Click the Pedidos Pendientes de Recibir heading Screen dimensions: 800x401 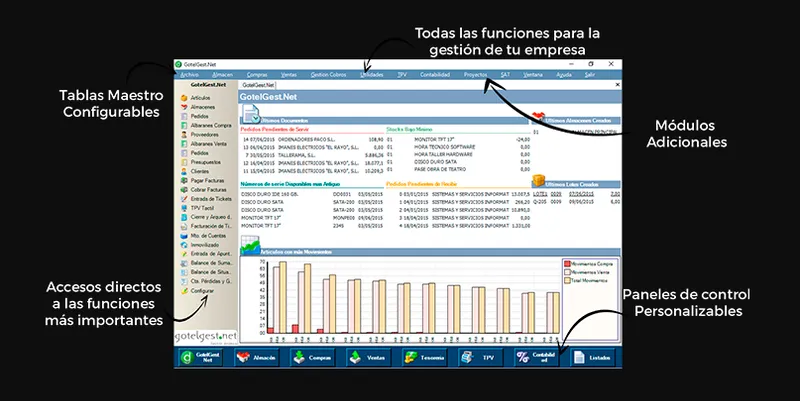pos(421,184)
